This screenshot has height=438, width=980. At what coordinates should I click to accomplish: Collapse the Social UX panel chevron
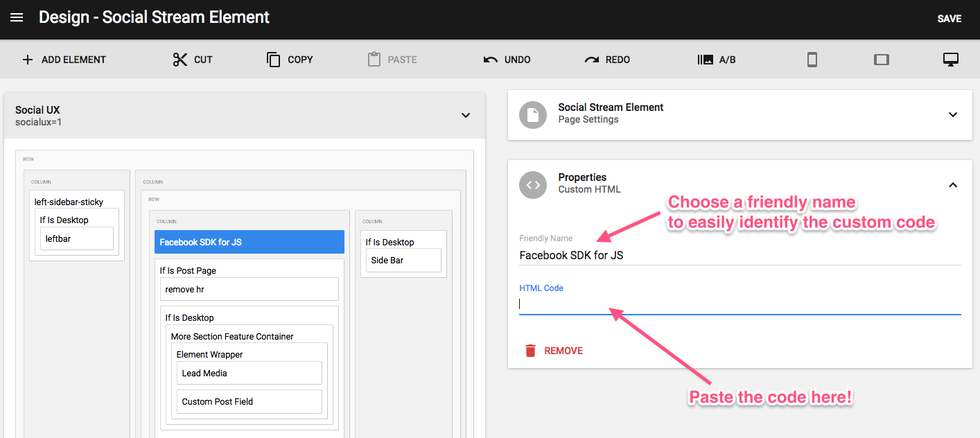[465, 115]
